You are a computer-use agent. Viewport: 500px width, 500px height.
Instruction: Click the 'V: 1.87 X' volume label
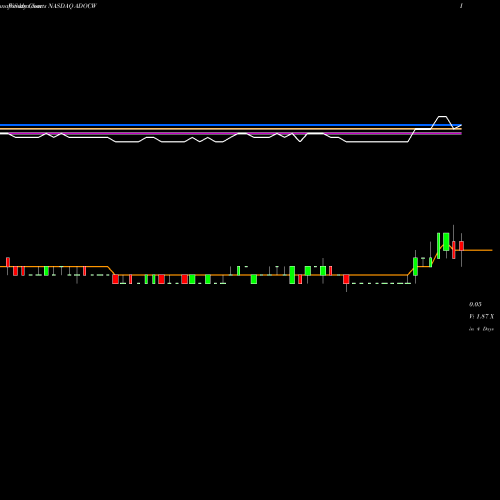click(x=482, y=316)
